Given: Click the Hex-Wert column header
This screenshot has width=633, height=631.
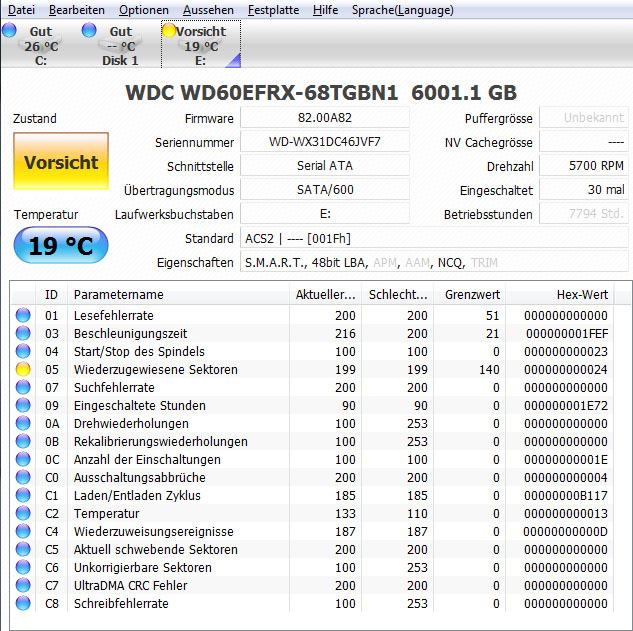Looking at the screenshot, I should [560, 294].
